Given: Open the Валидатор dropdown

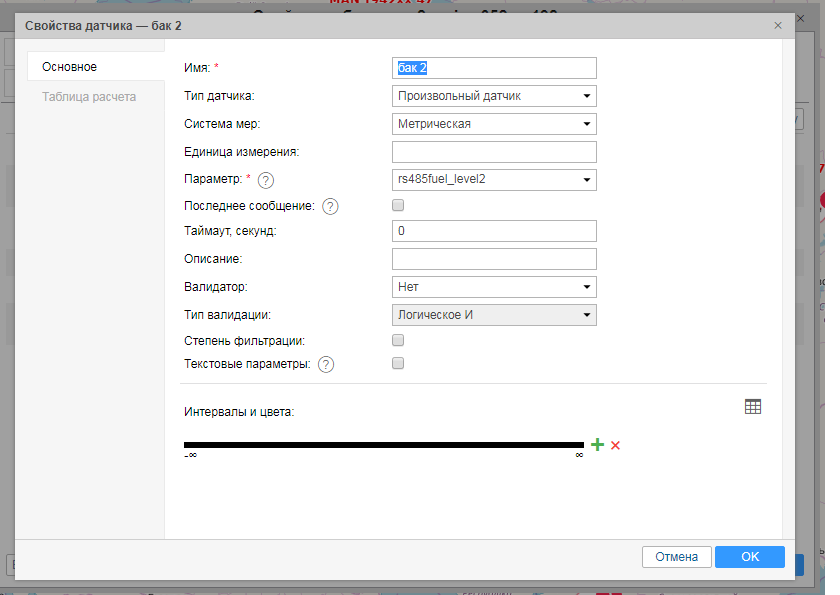Looking at the screenshot, I should tap(494, 287).
